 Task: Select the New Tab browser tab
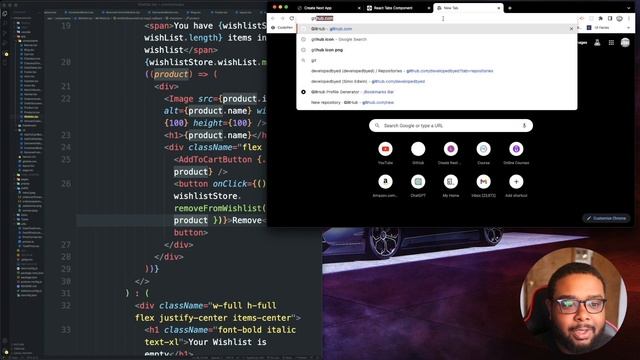click(x=468, y=8)
